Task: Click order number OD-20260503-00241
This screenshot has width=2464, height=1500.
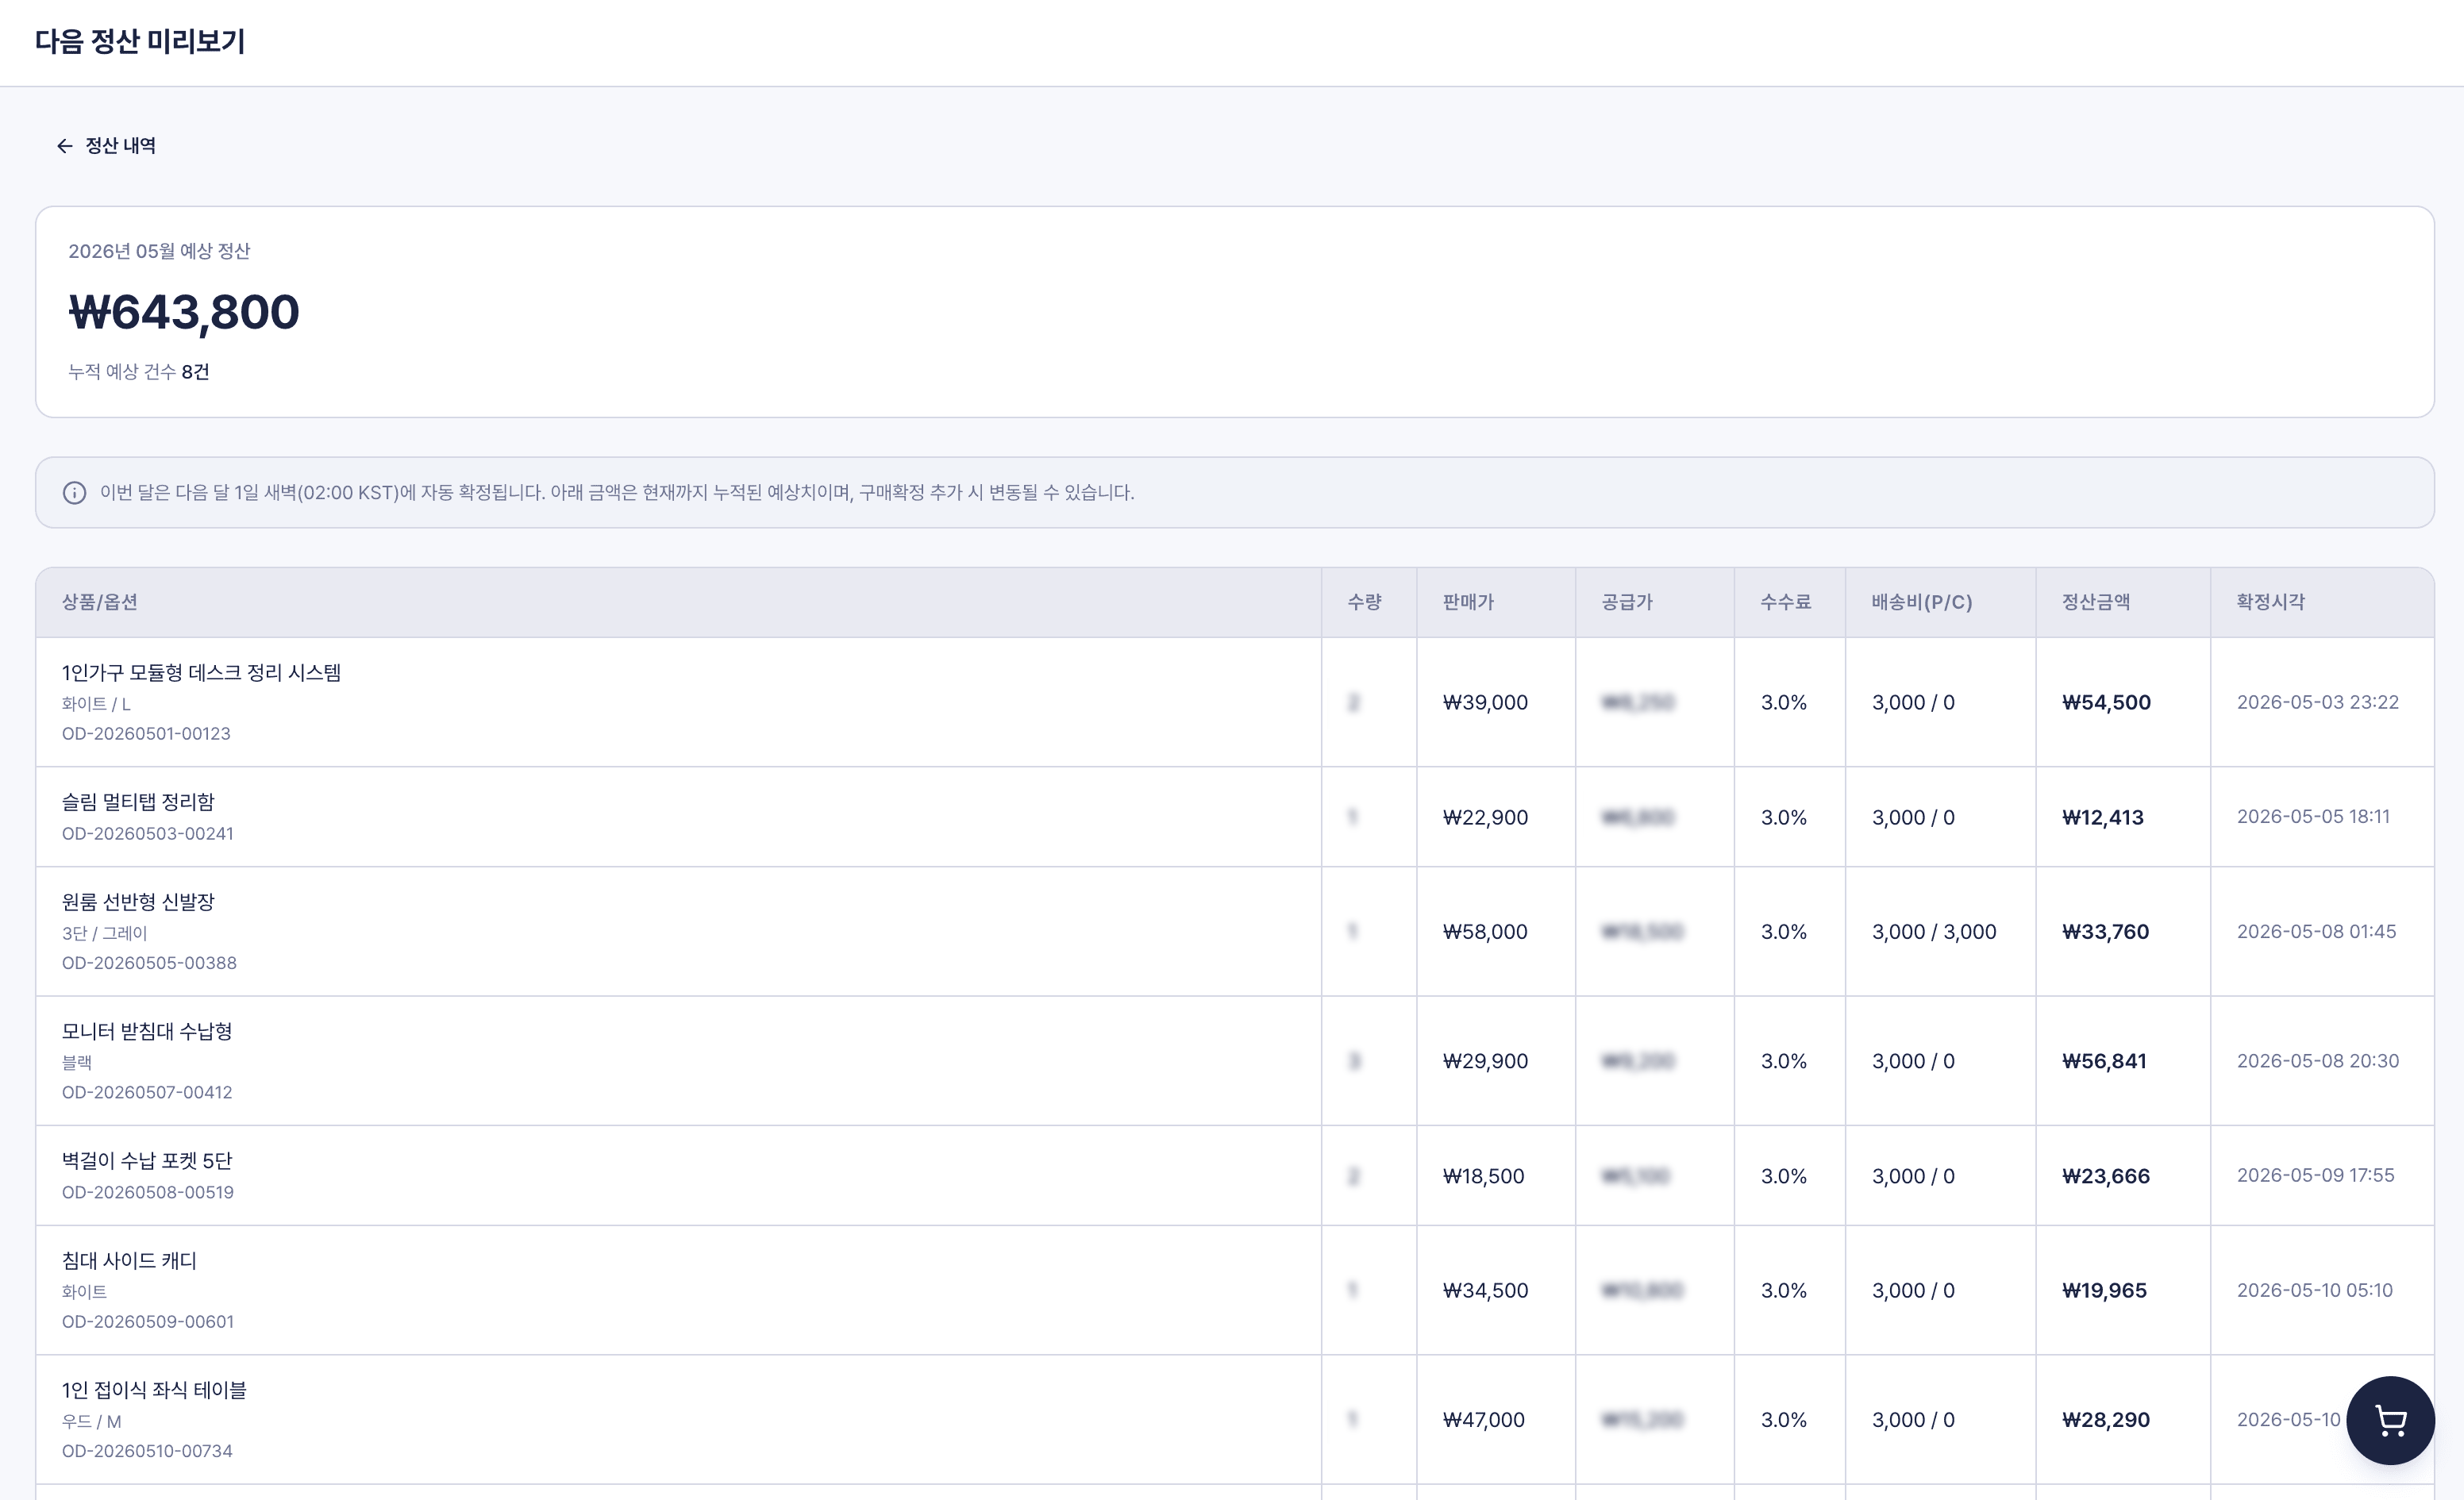Action: (147, 834)
